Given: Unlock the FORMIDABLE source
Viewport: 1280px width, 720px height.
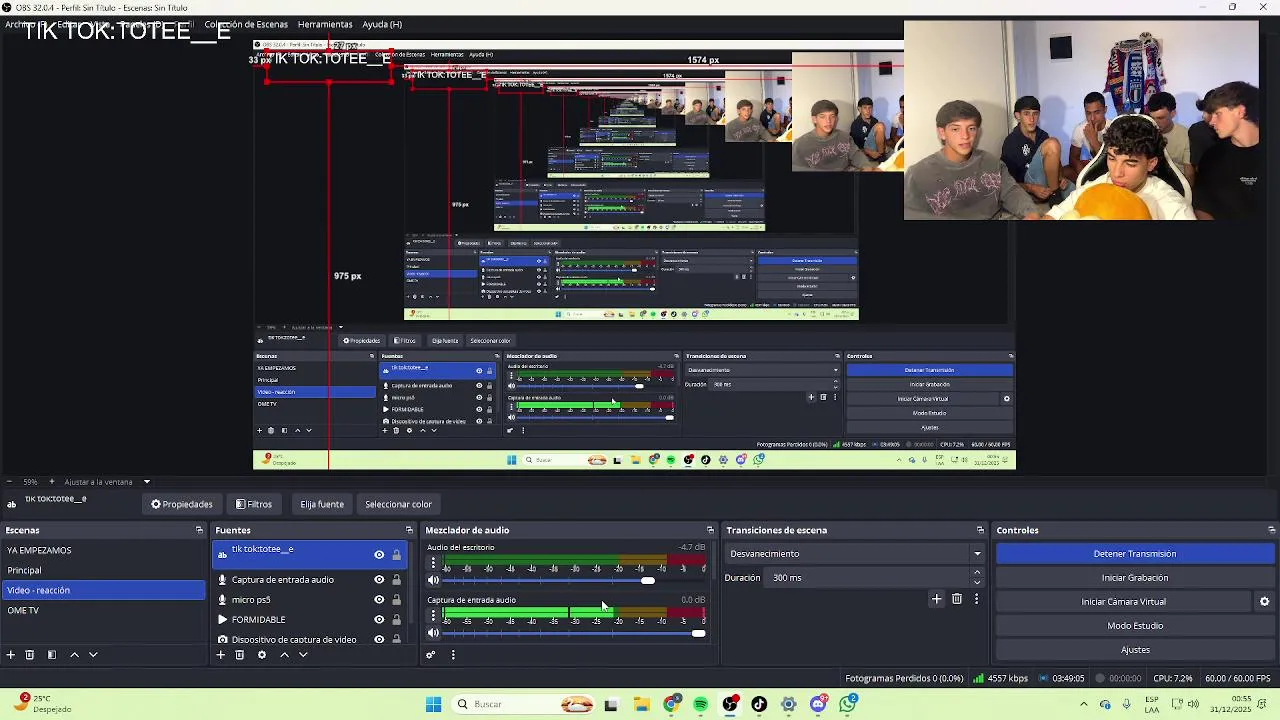Looking at the screenshot, I should (396, 620).
